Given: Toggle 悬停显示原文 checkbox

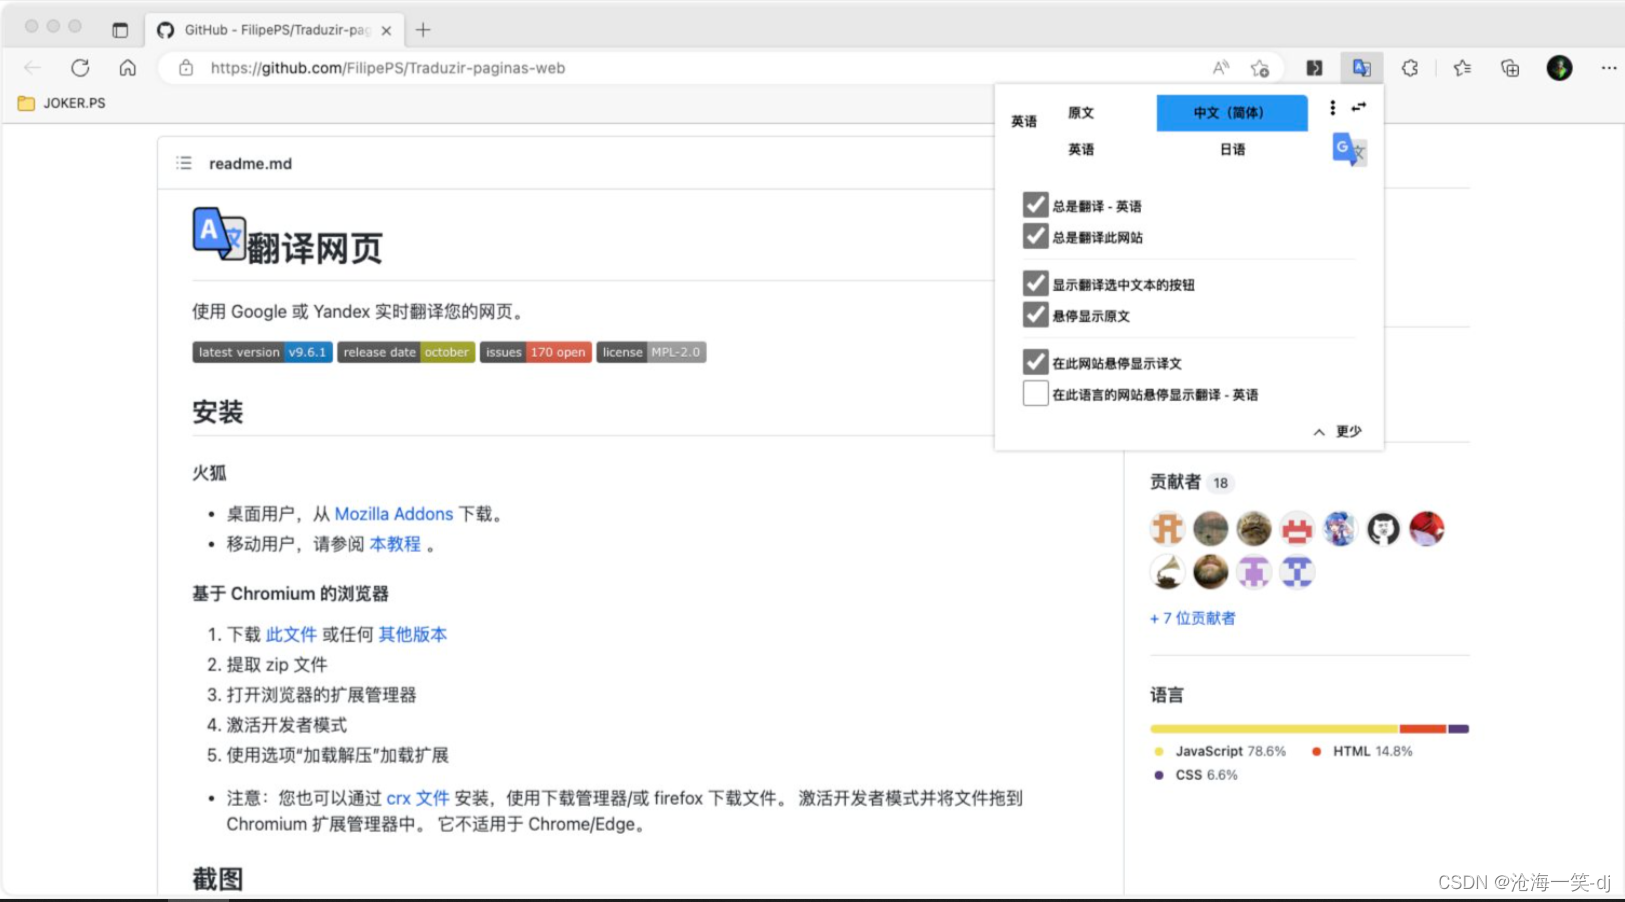Looking at the screenshot, I should pyautogui.click(x=1035, y=315).
